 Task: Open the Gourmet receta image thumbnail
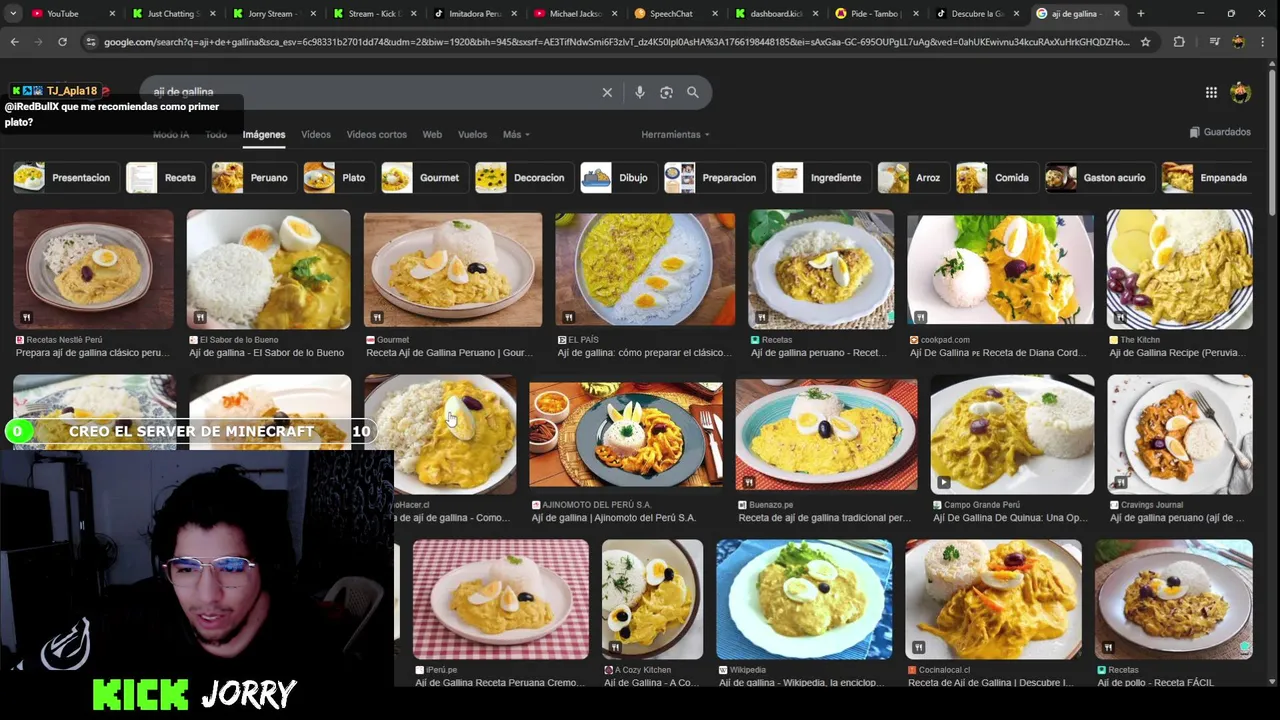click(453, 269)
